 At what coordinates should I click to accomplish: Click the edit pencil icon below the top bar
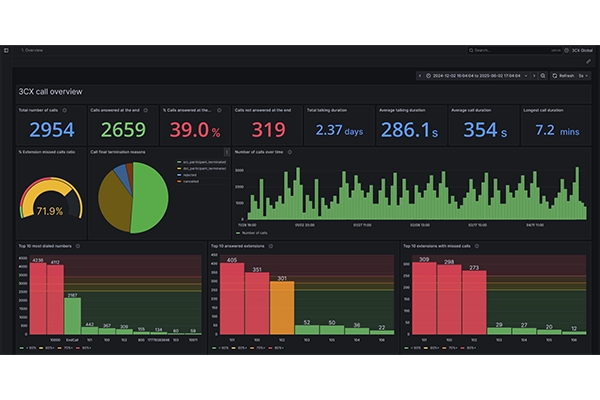[588, 61]
